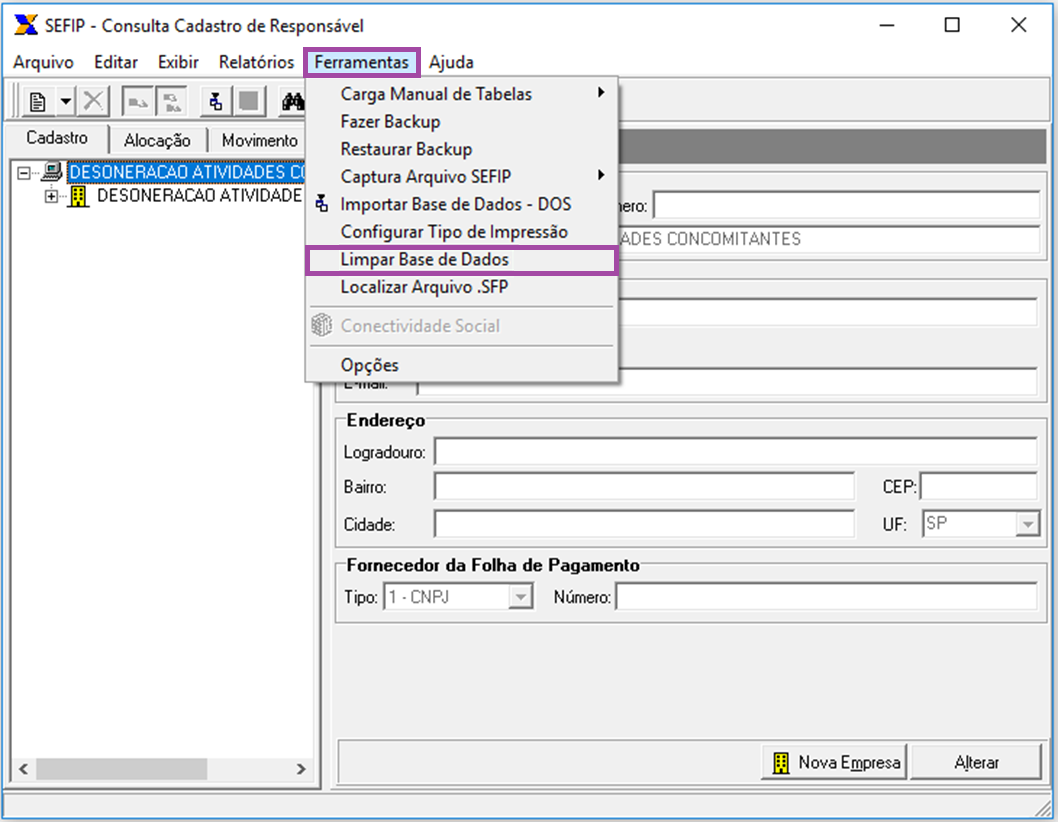Click the tree horizontal scrollbar thumb
Image resolution: width=1058 pixels, height=822 pixels.
pyautogui.click(x=121, y=769)
